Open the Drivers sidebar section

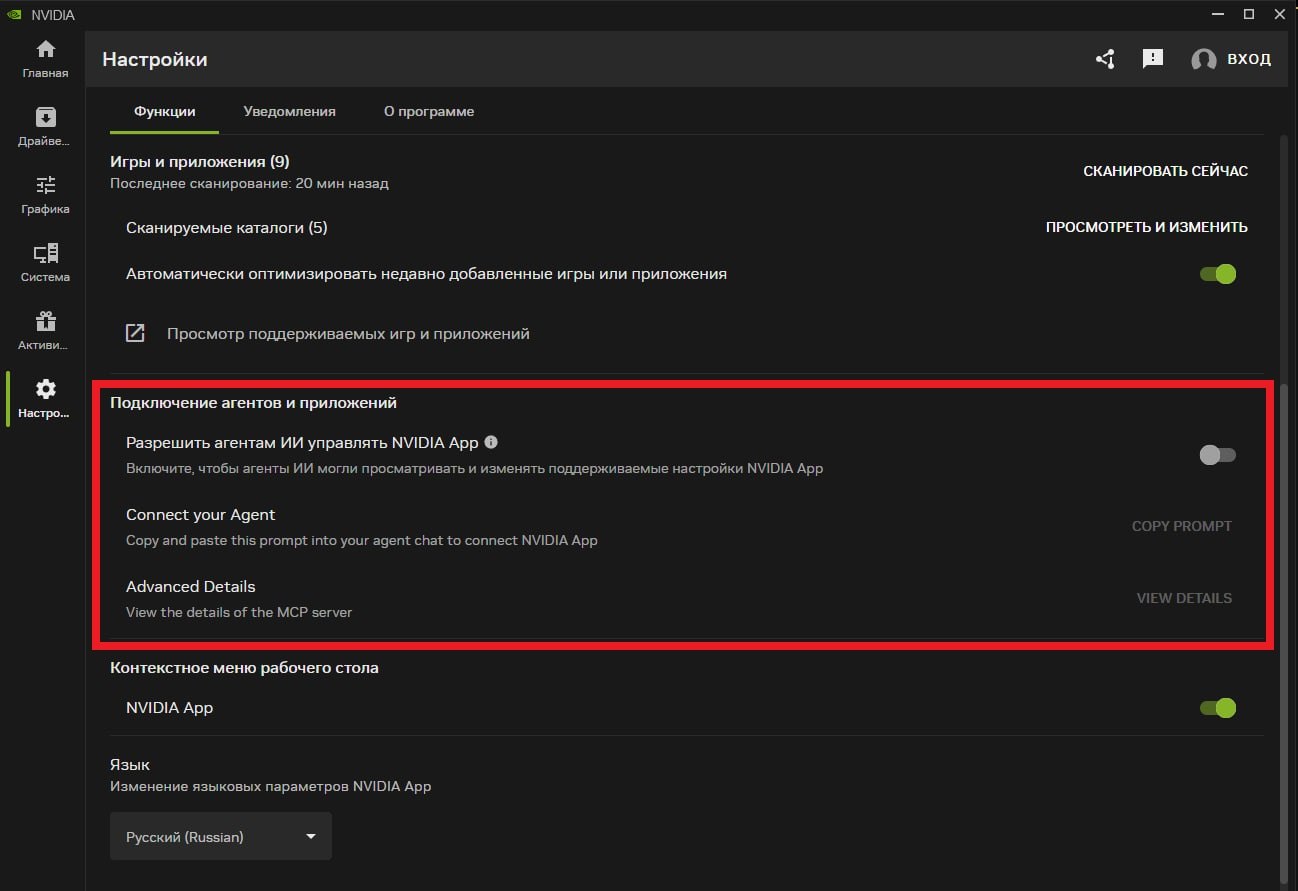(45, 127)
